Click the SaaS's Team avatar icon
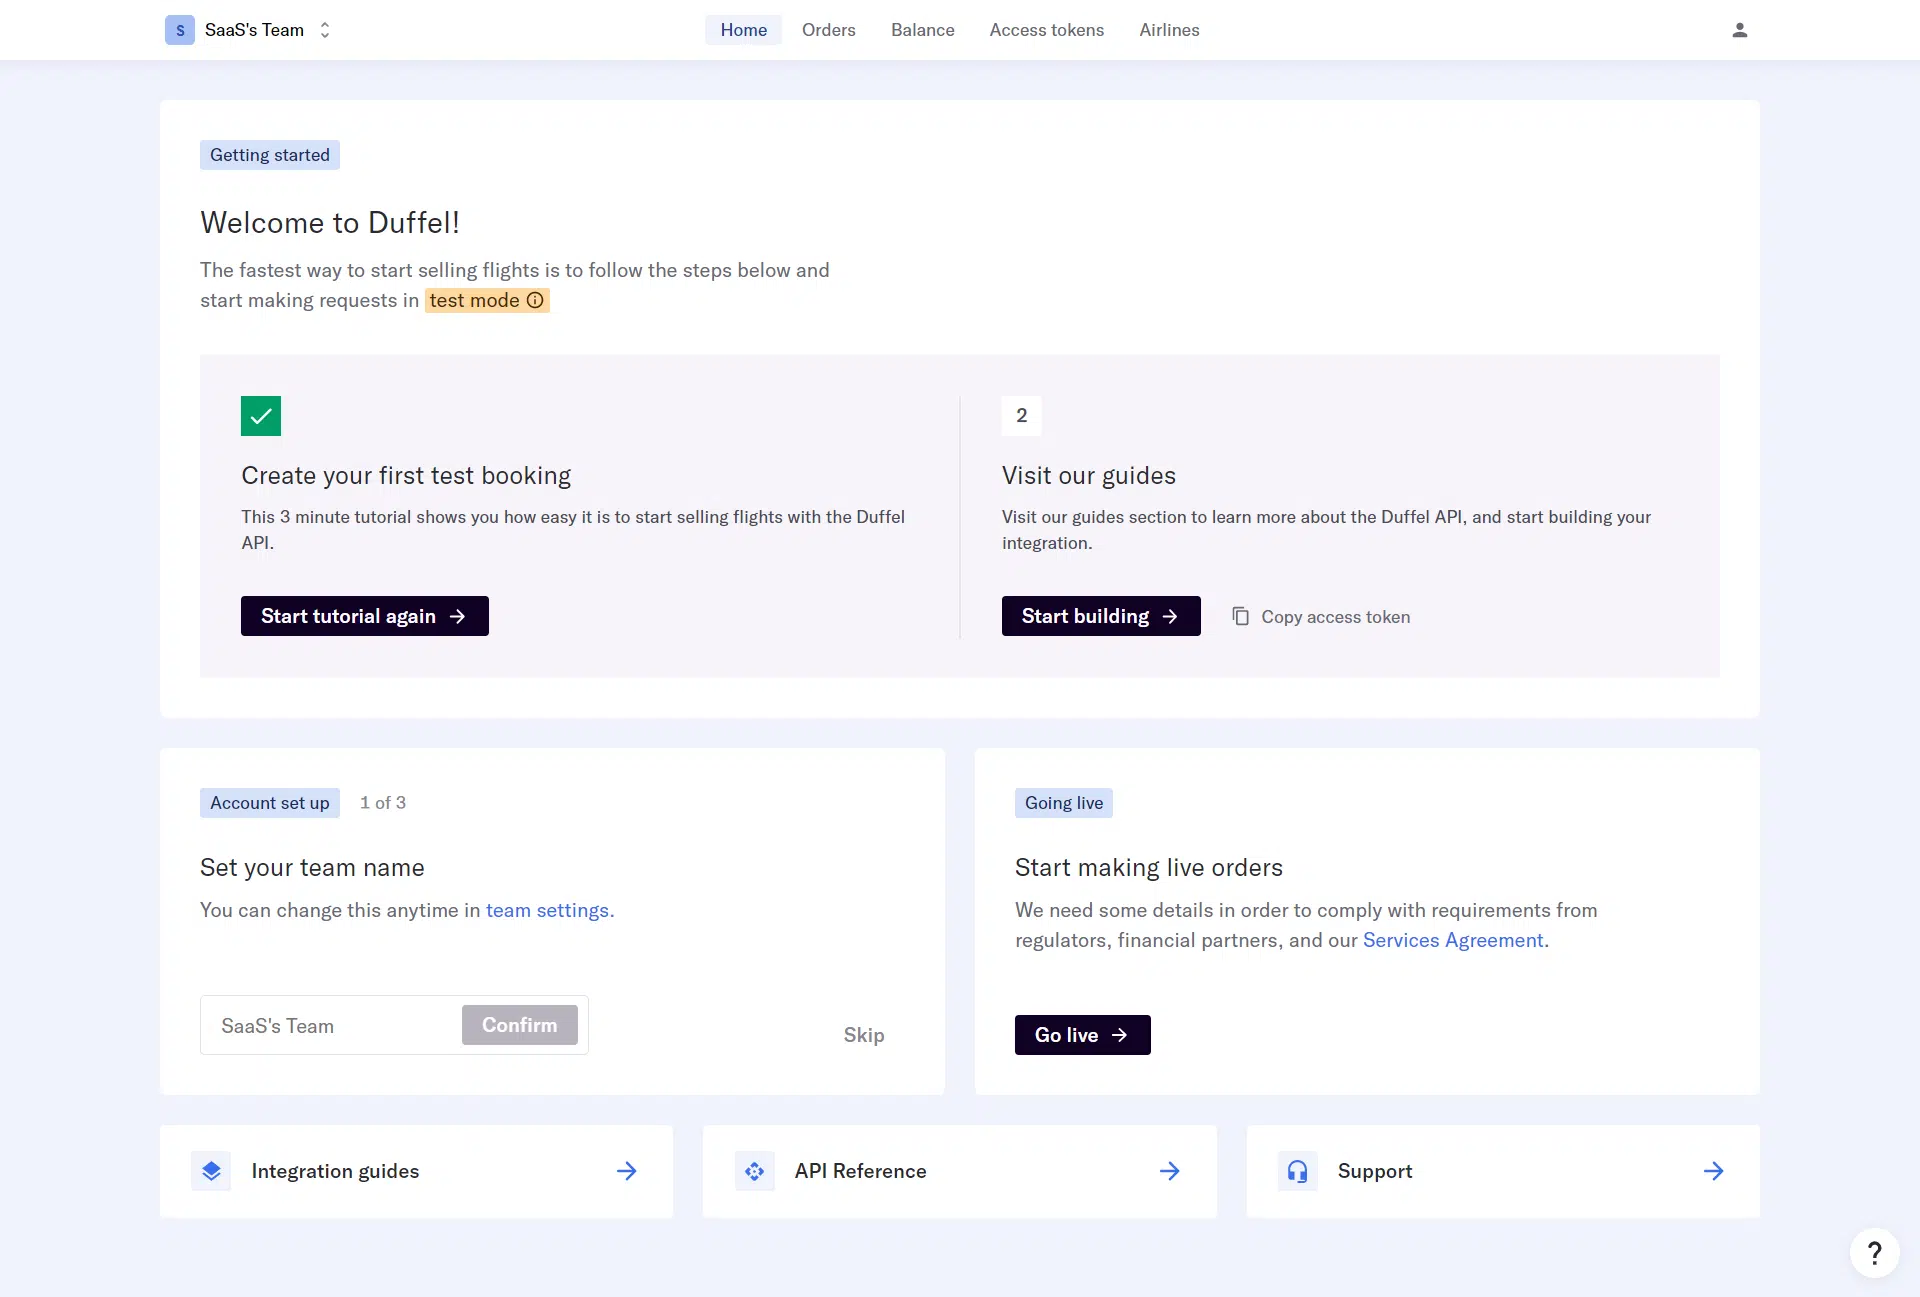 180,30
